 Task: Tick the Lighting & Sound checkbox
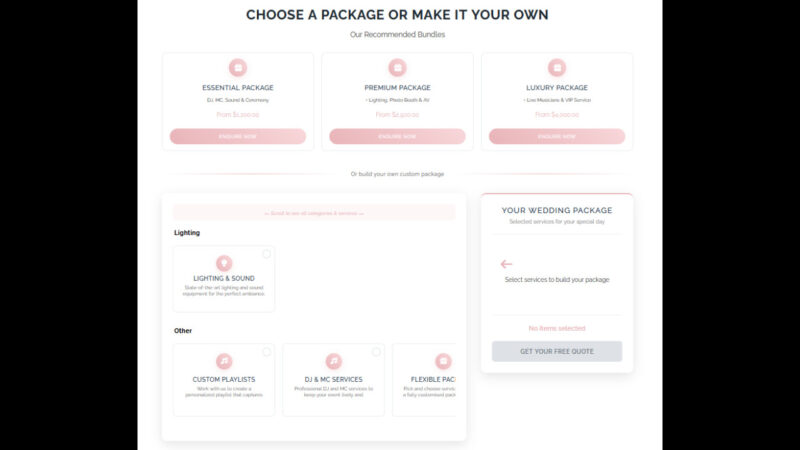click(x=266, y=254)
